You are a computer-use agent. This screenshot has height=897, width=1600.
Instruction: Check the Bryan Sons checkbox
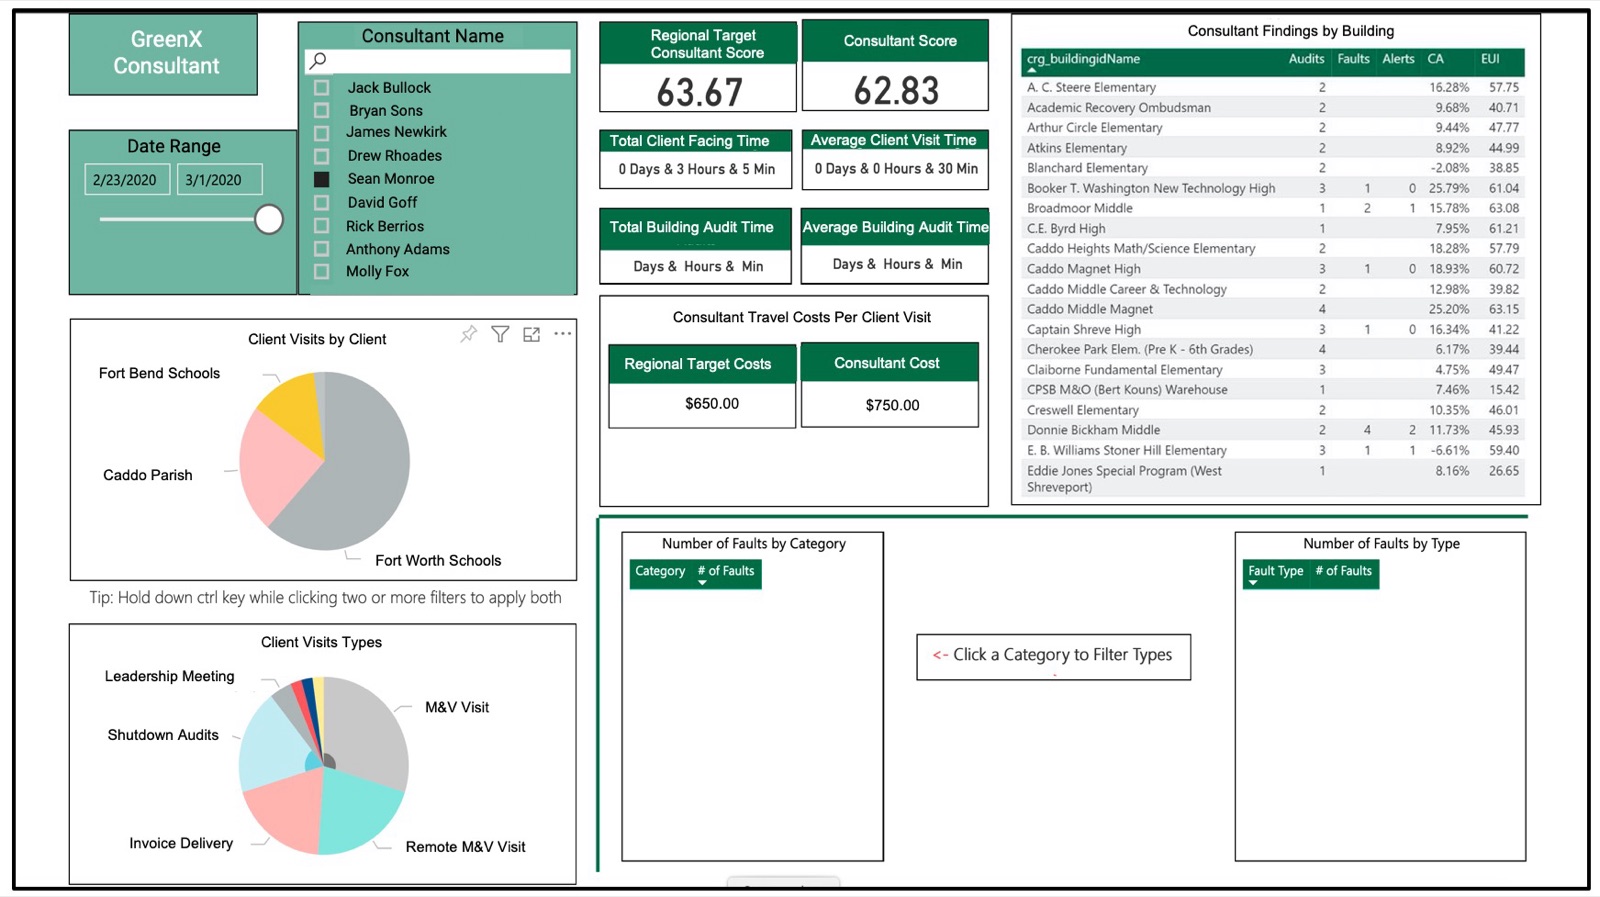[x=321, y=110]
